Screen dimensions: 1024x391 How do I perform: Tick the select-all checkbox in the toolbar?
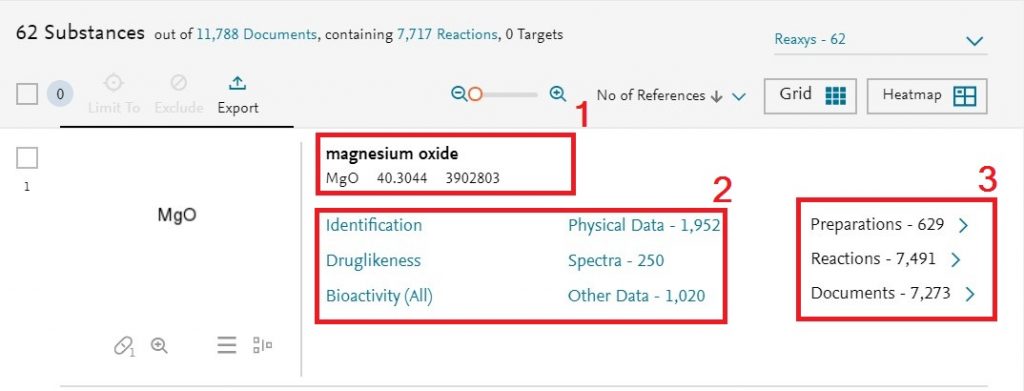27,95
